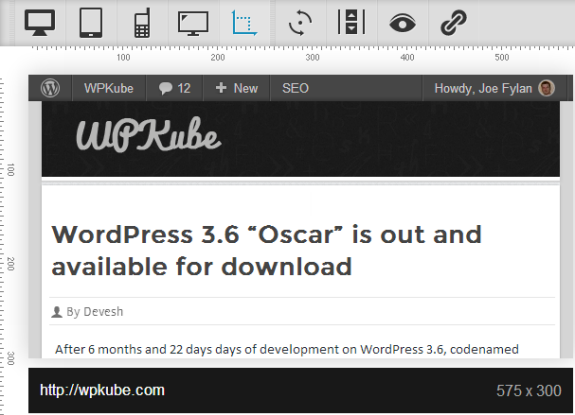Switch to mobile phone preview
Screen dimensions: 575x415
142,23
